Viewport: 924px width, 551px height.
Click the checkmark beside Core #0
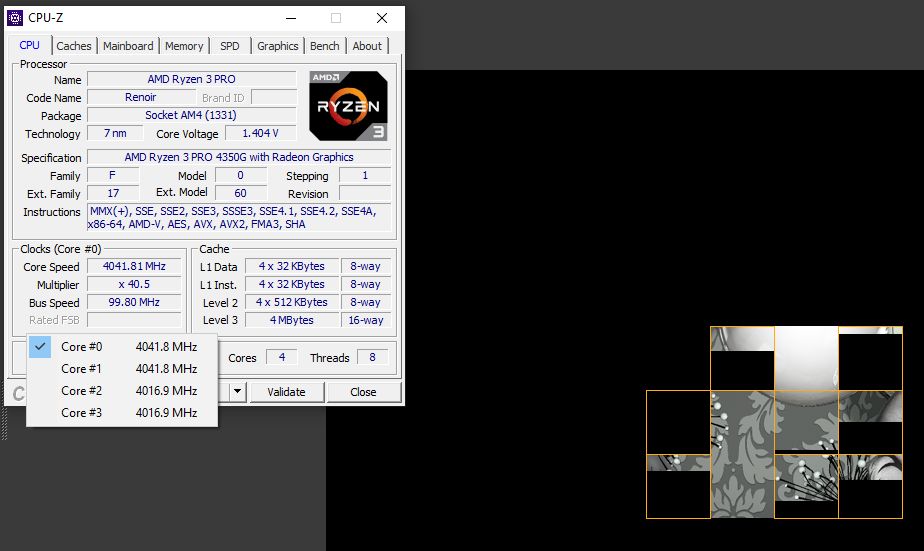(x=40, y=347)
